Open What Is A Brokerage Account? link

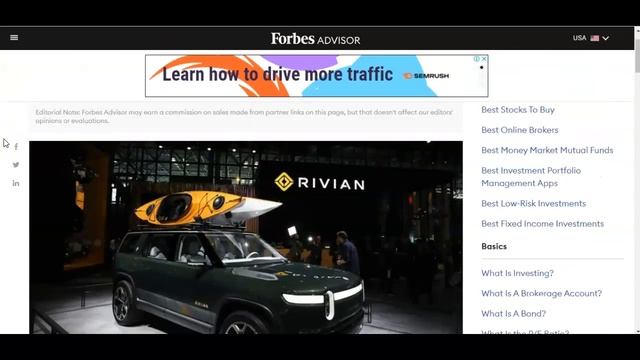point(541,293)
